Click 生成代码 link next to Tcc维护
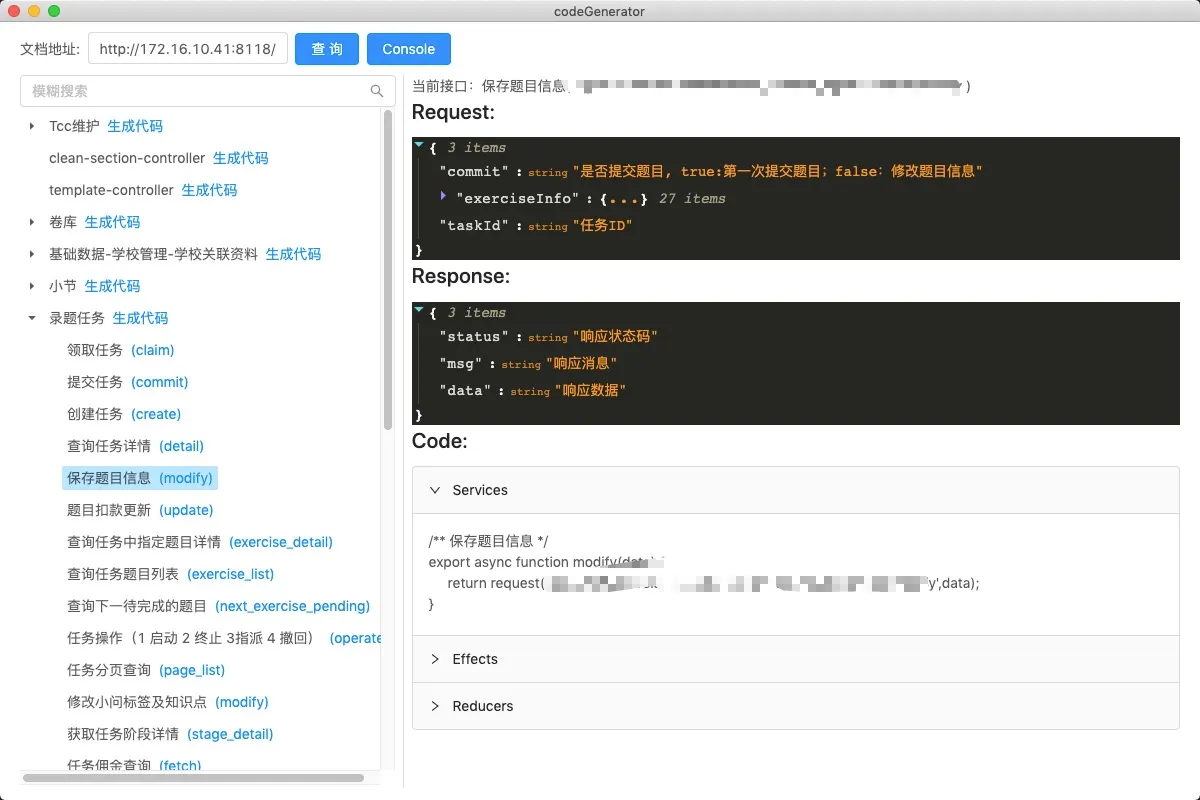1200x800 pixels. pyautogui.click(x=135, y=126)
